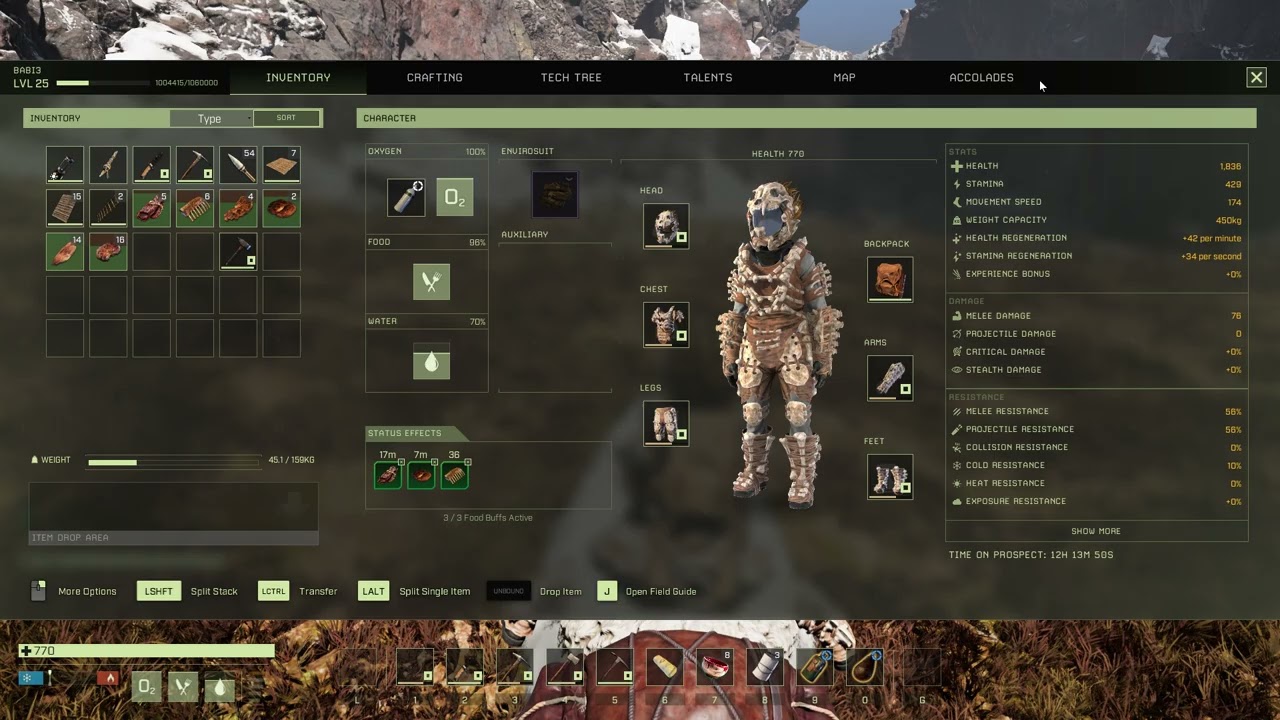Click the O2 indicator on the bottom HUD

click(146, 687)
